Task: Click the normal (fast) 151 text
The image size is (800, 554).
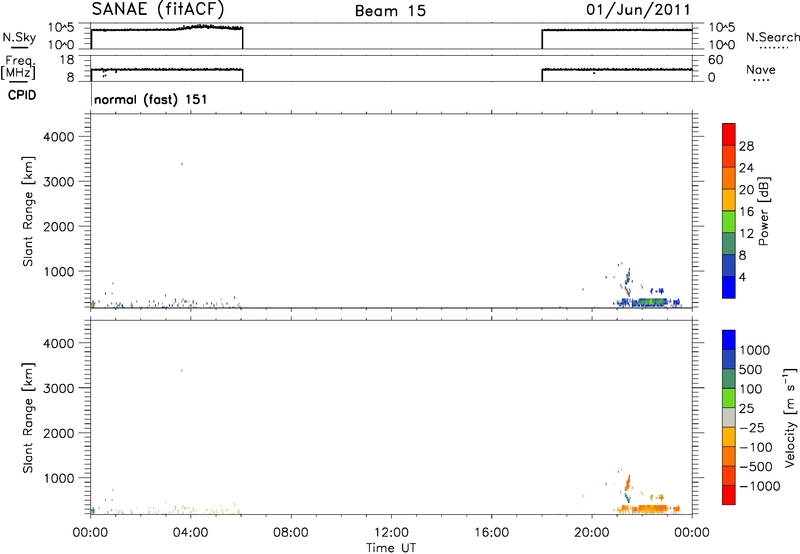Action: (151, 99)
